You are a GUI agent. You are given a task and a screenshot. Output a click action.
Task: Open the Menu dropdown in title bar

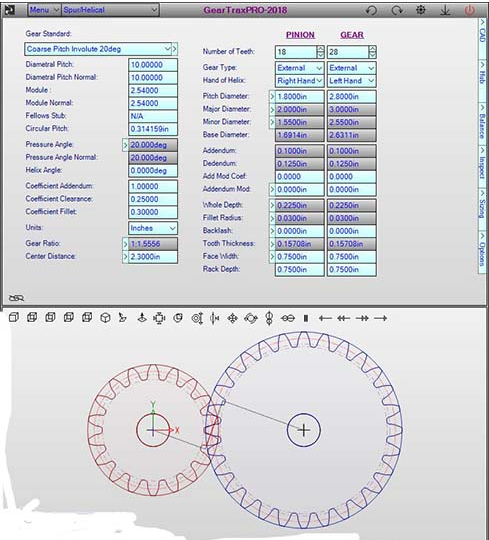point(44,10)
